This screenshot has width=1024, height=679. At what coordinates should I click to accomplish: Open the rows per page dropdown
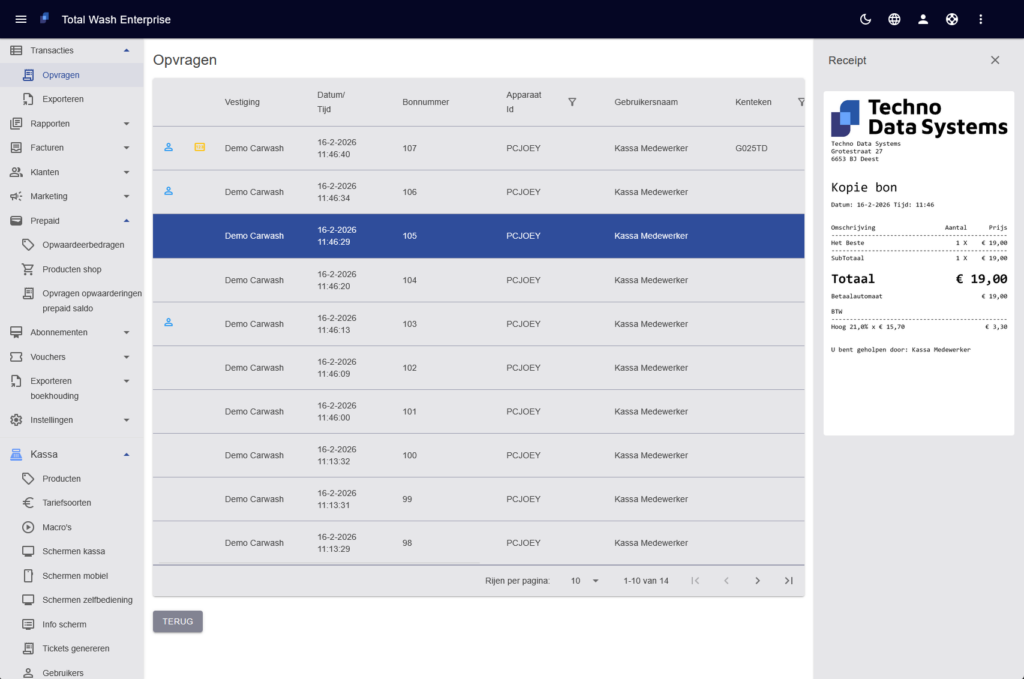coord(584,581)
